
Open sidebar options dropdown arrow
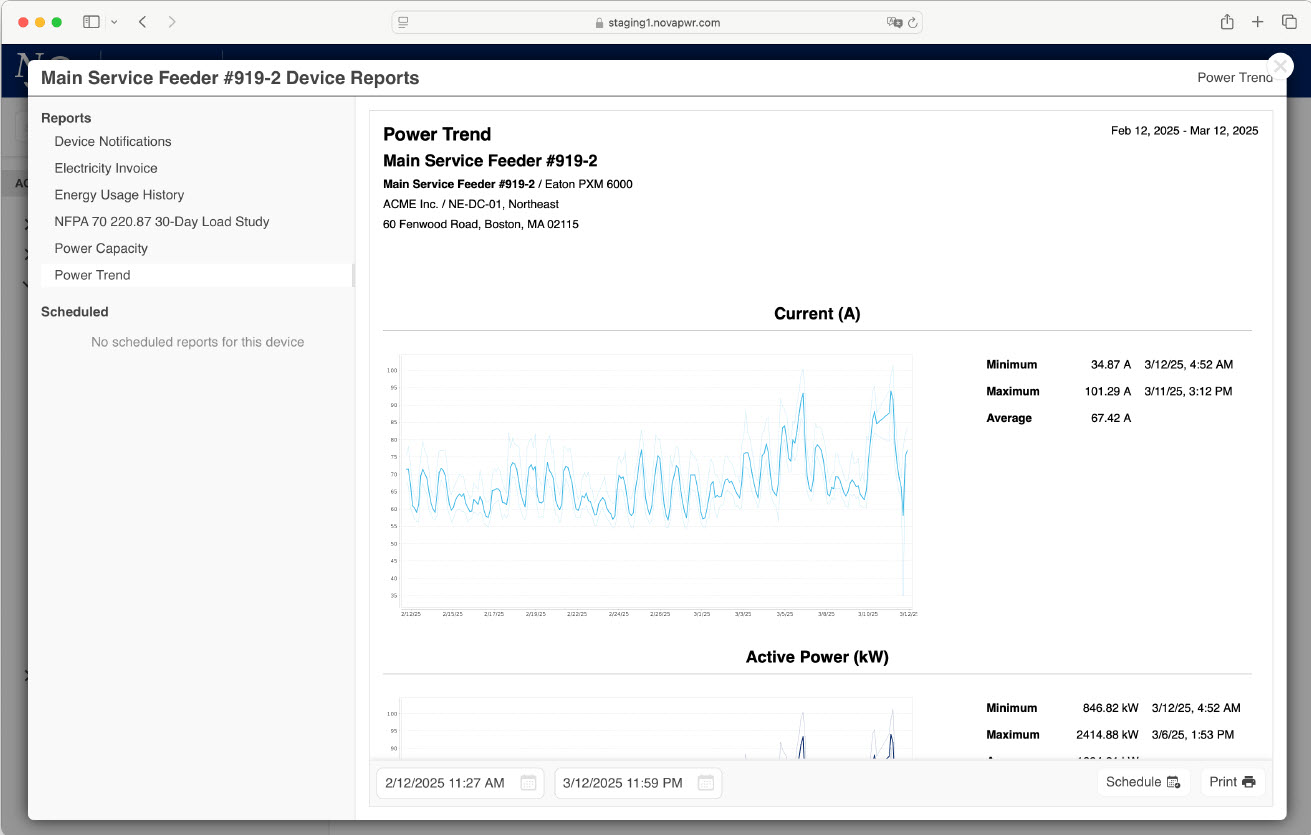click(114, 22)
